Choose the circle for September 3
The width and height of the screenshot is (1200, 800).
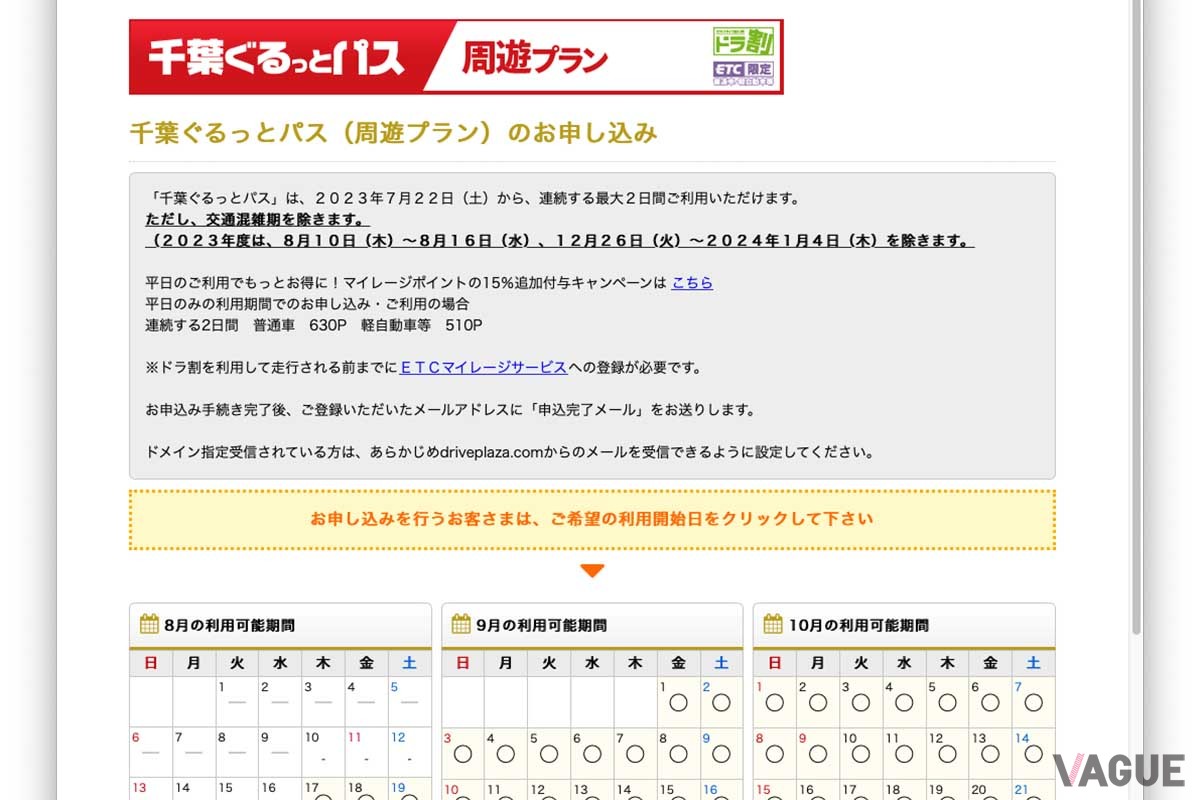click(x=462, y=753)
